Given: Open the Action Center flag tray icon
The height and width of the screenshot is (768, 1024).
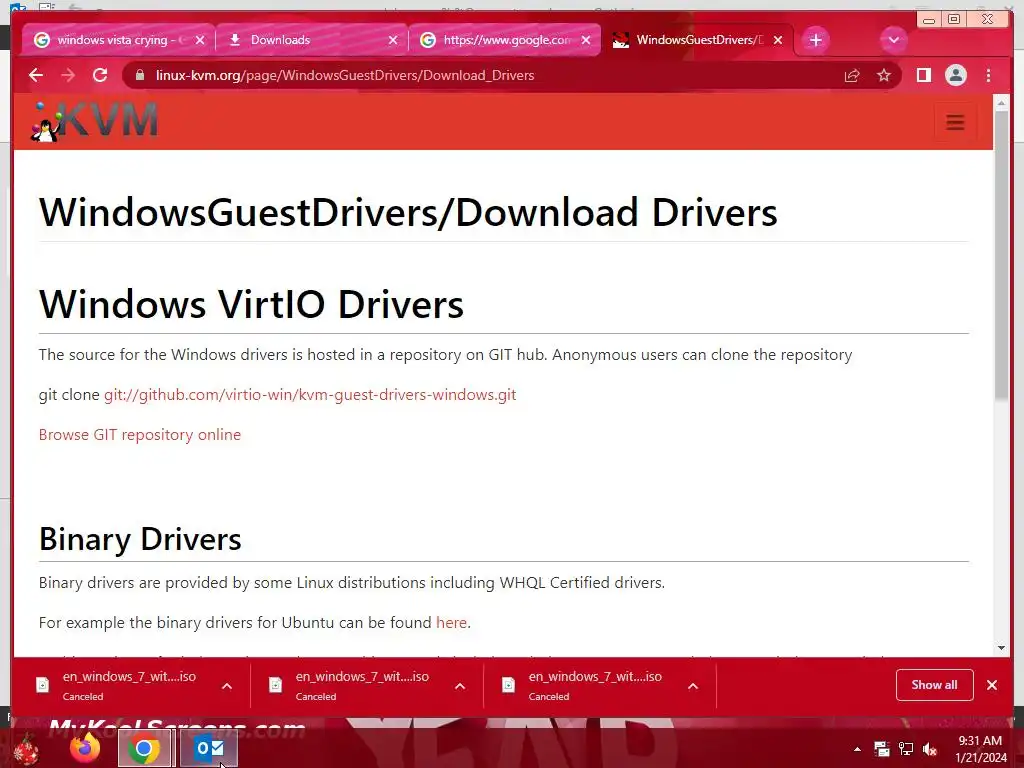Looking at the screenshot, I should point(882,749).
